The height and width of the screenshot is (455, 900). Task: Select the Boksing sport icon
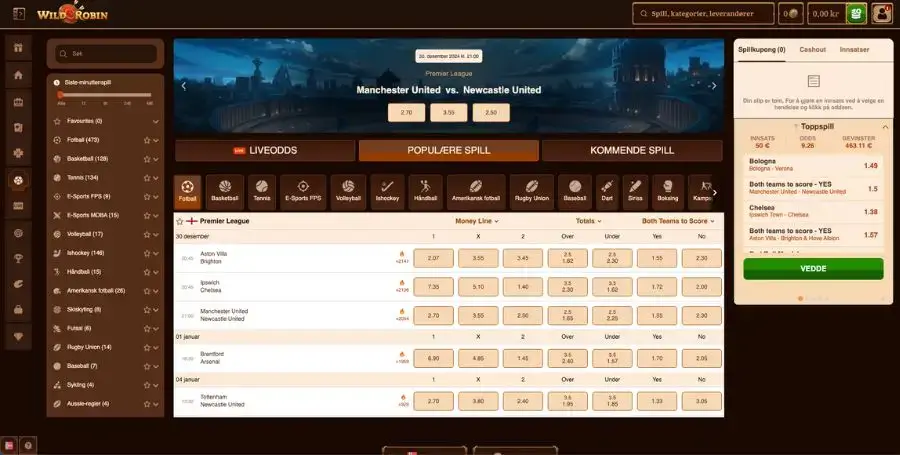point(668,192)
